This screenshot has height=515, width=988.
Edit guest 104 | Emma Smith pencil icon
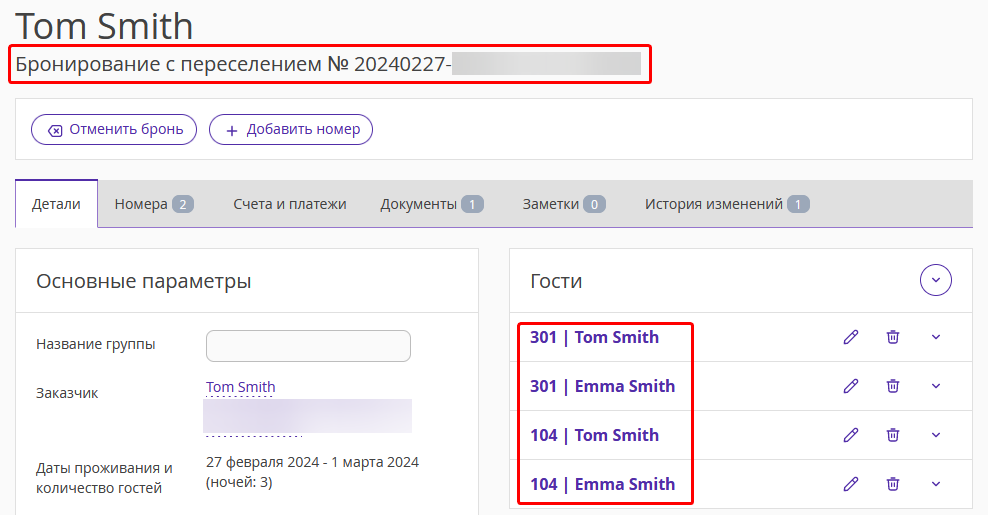point(851,484)
